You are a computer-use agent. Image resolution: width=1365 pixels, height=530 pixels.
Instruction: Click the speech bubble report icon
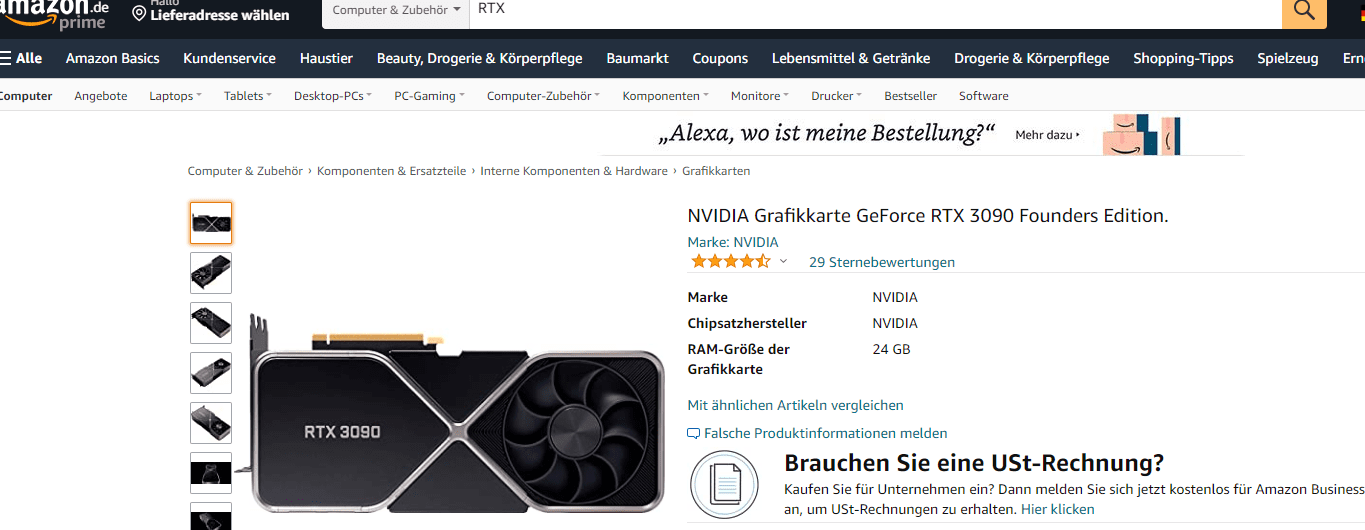tap(694, 434)
